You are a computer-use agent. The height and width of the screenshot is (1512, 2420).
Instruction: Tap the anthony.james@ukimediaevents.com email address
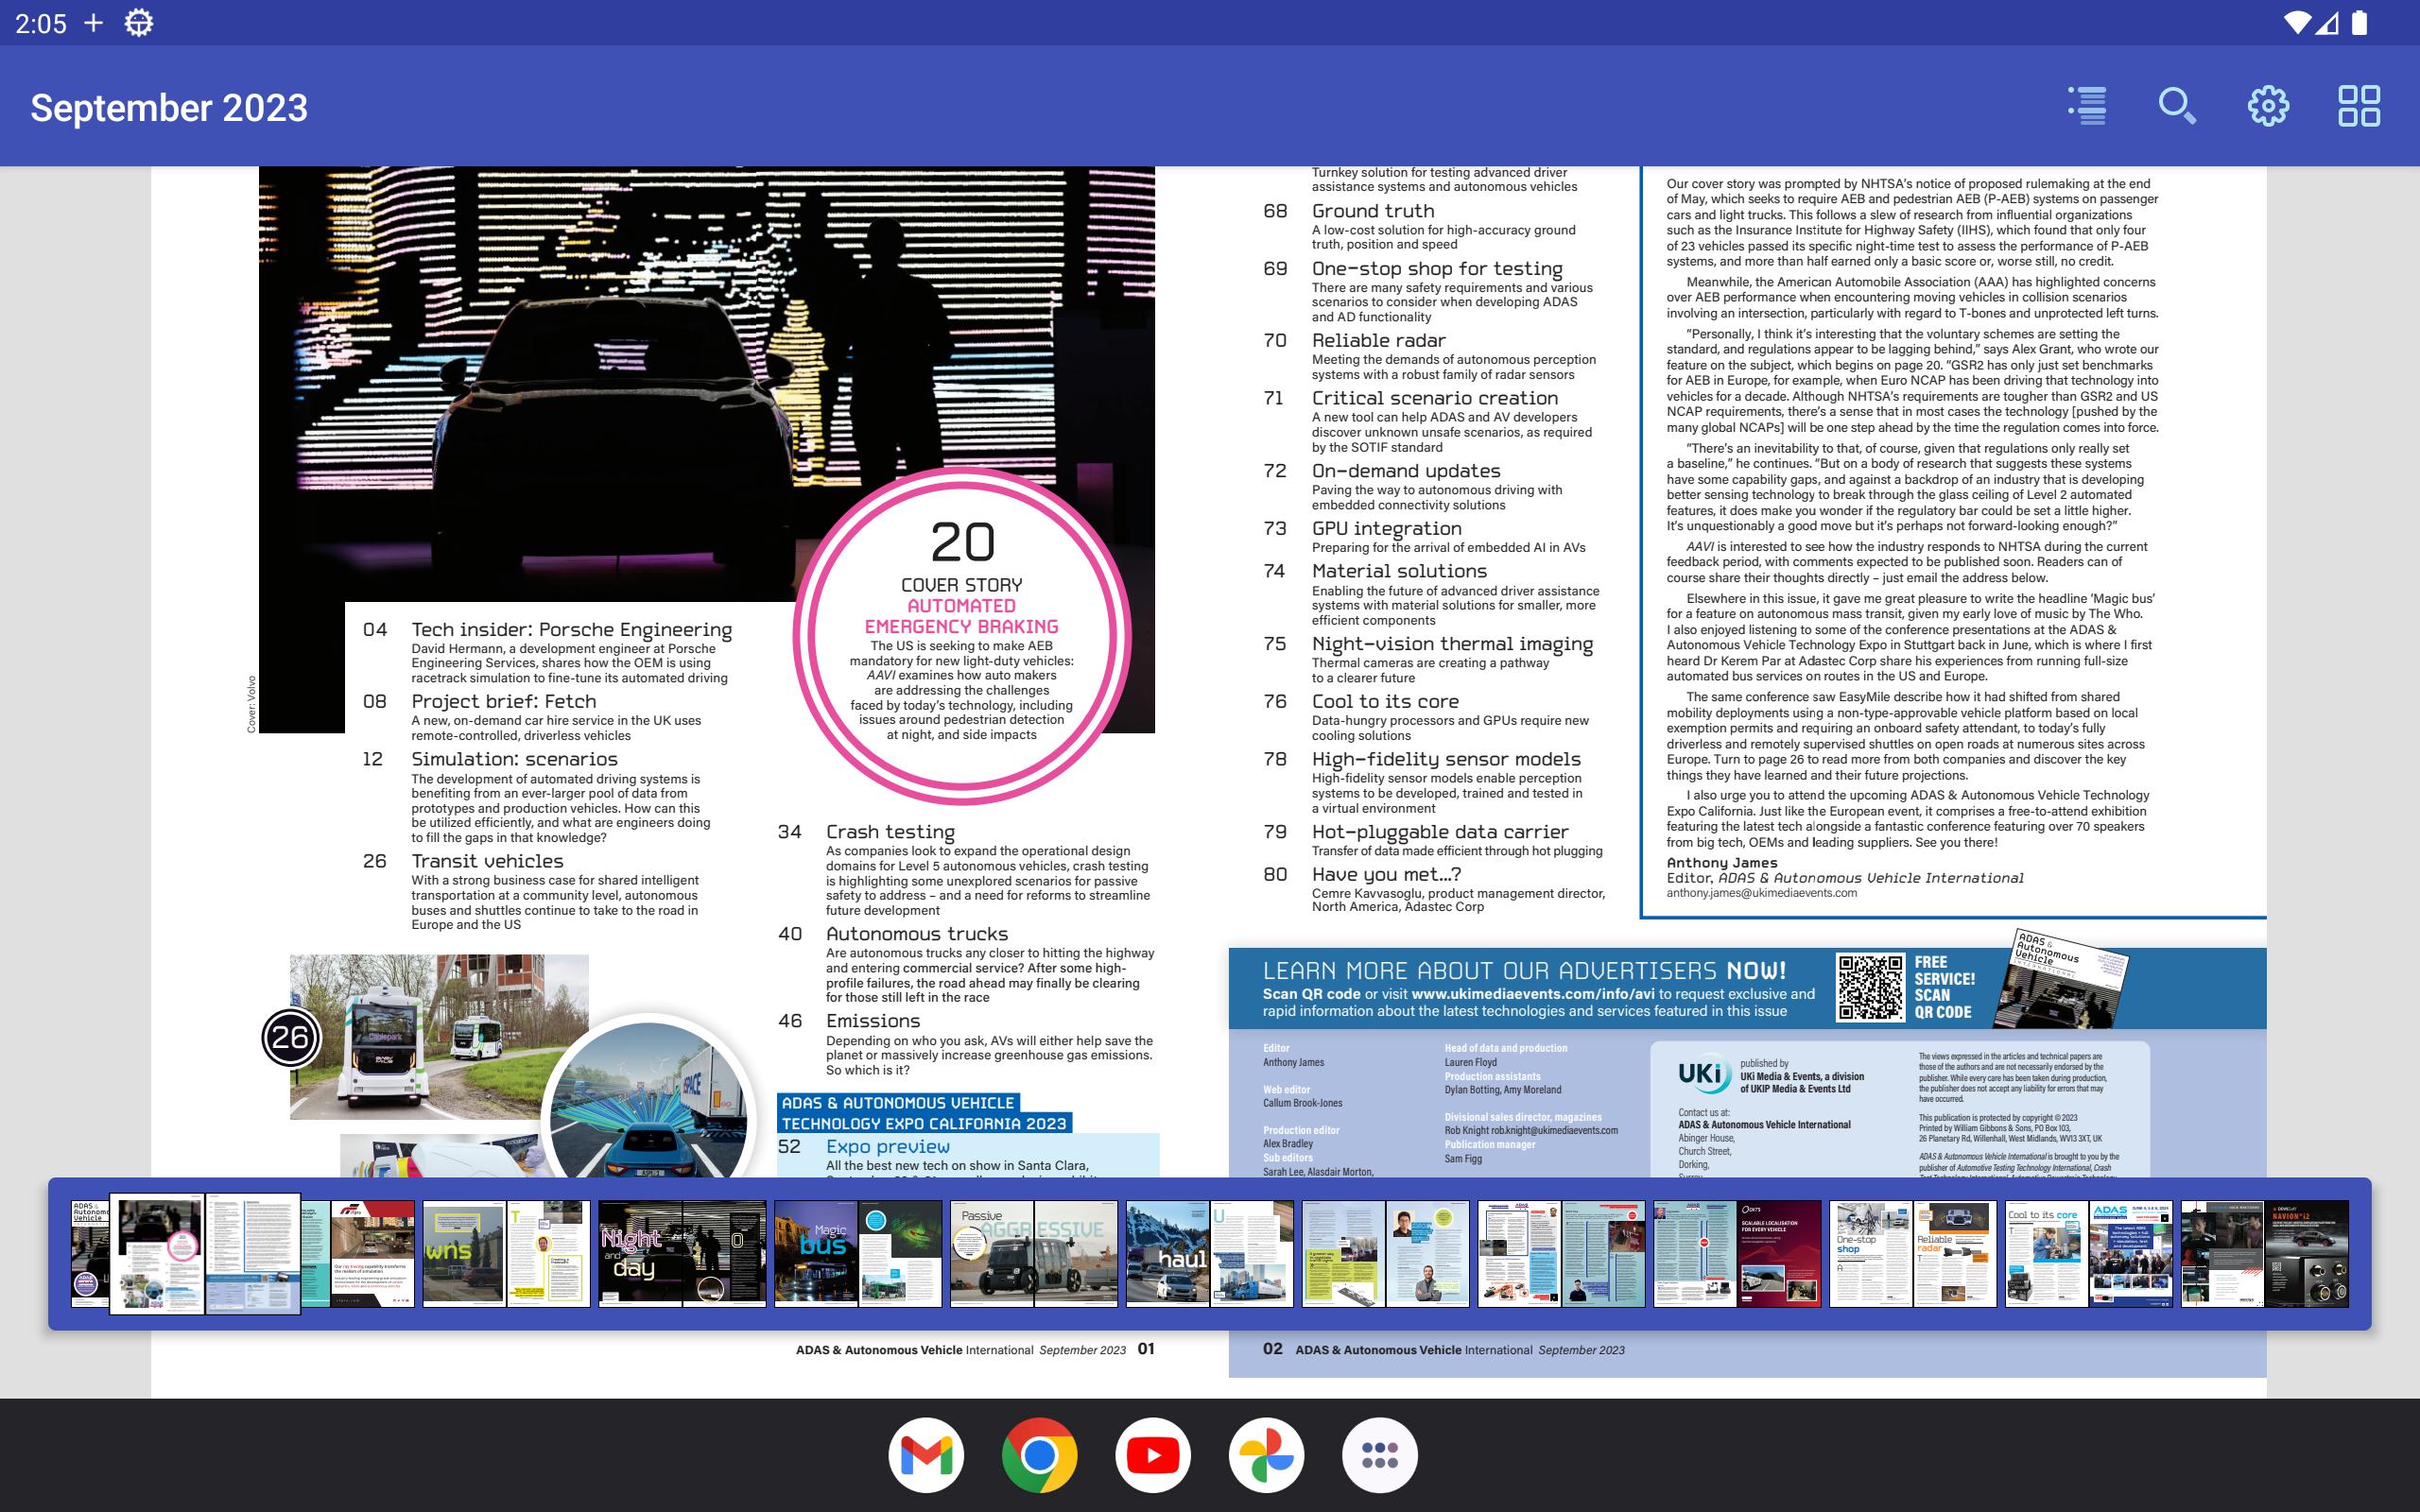click(1761, 893)
